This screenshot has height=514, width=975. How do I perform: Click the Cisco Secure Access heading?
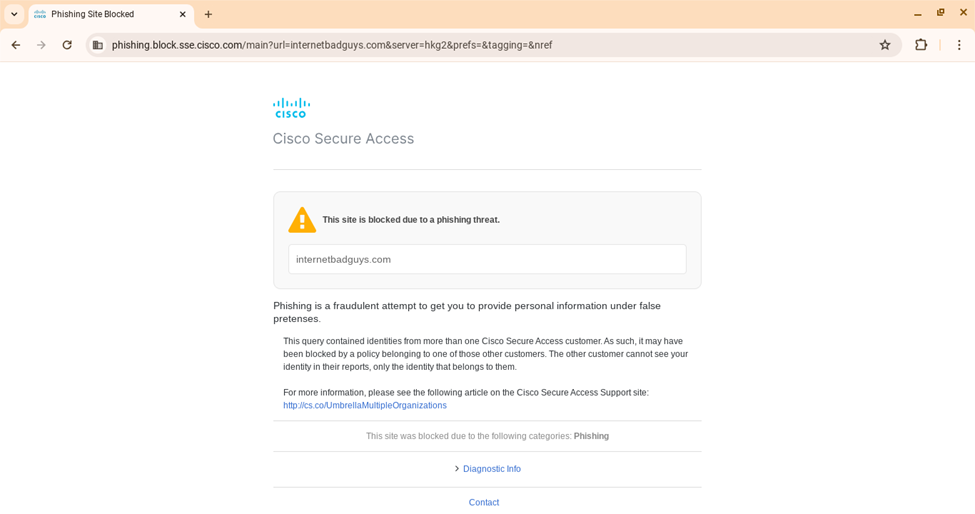343,139
